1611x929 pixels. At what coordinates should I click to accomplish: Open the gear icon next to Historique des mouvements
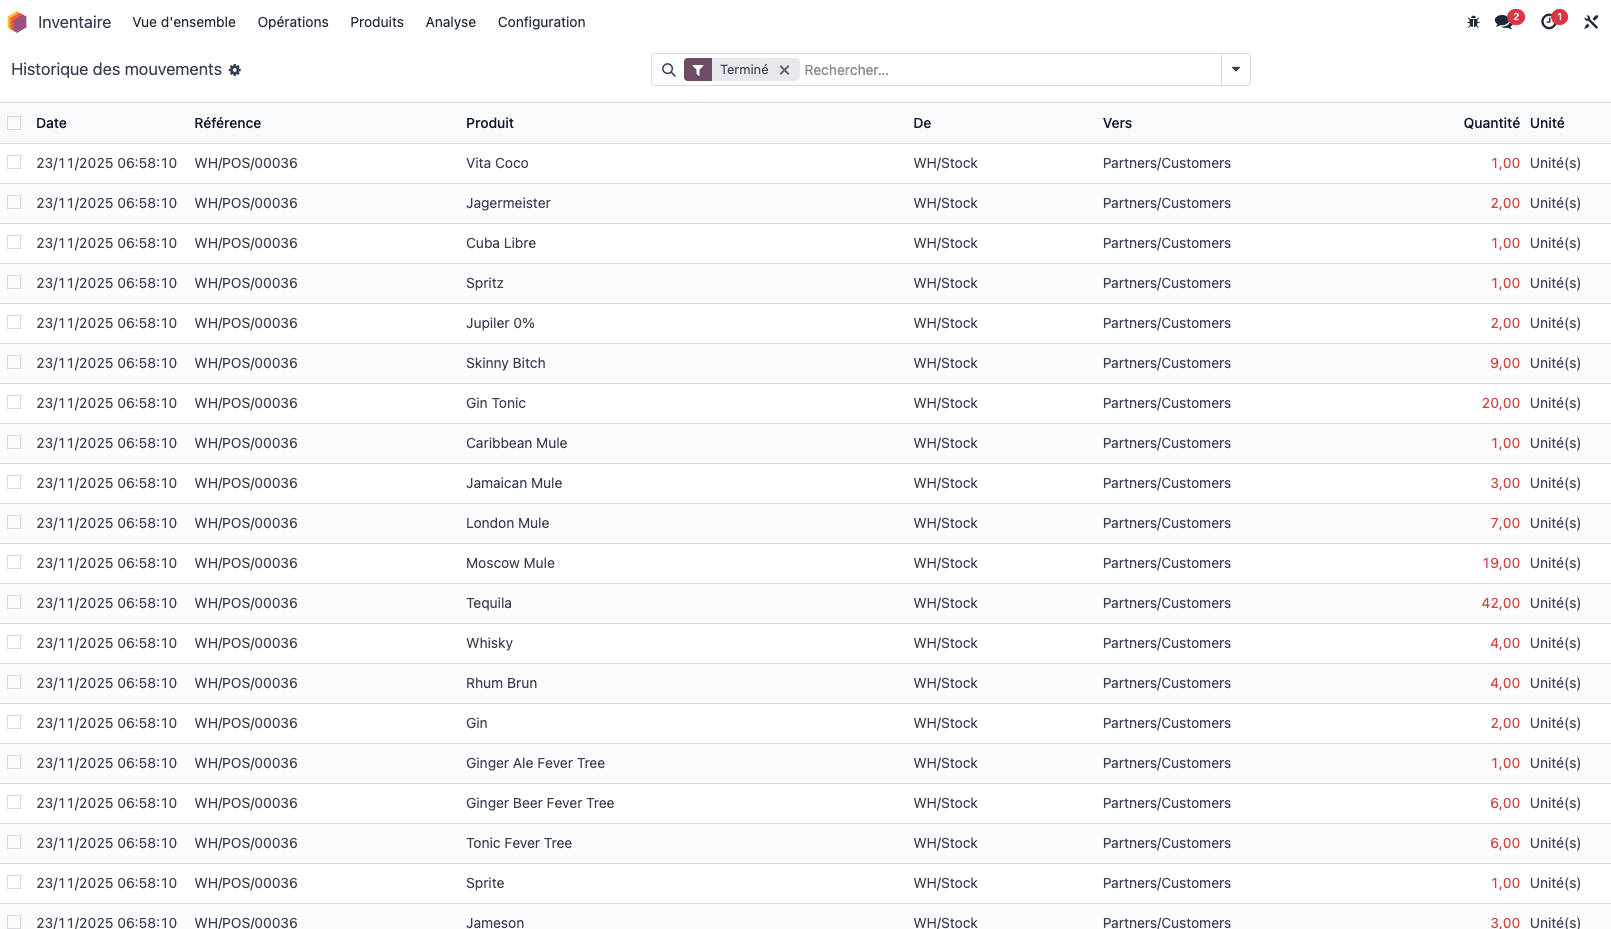click(235, 70)
